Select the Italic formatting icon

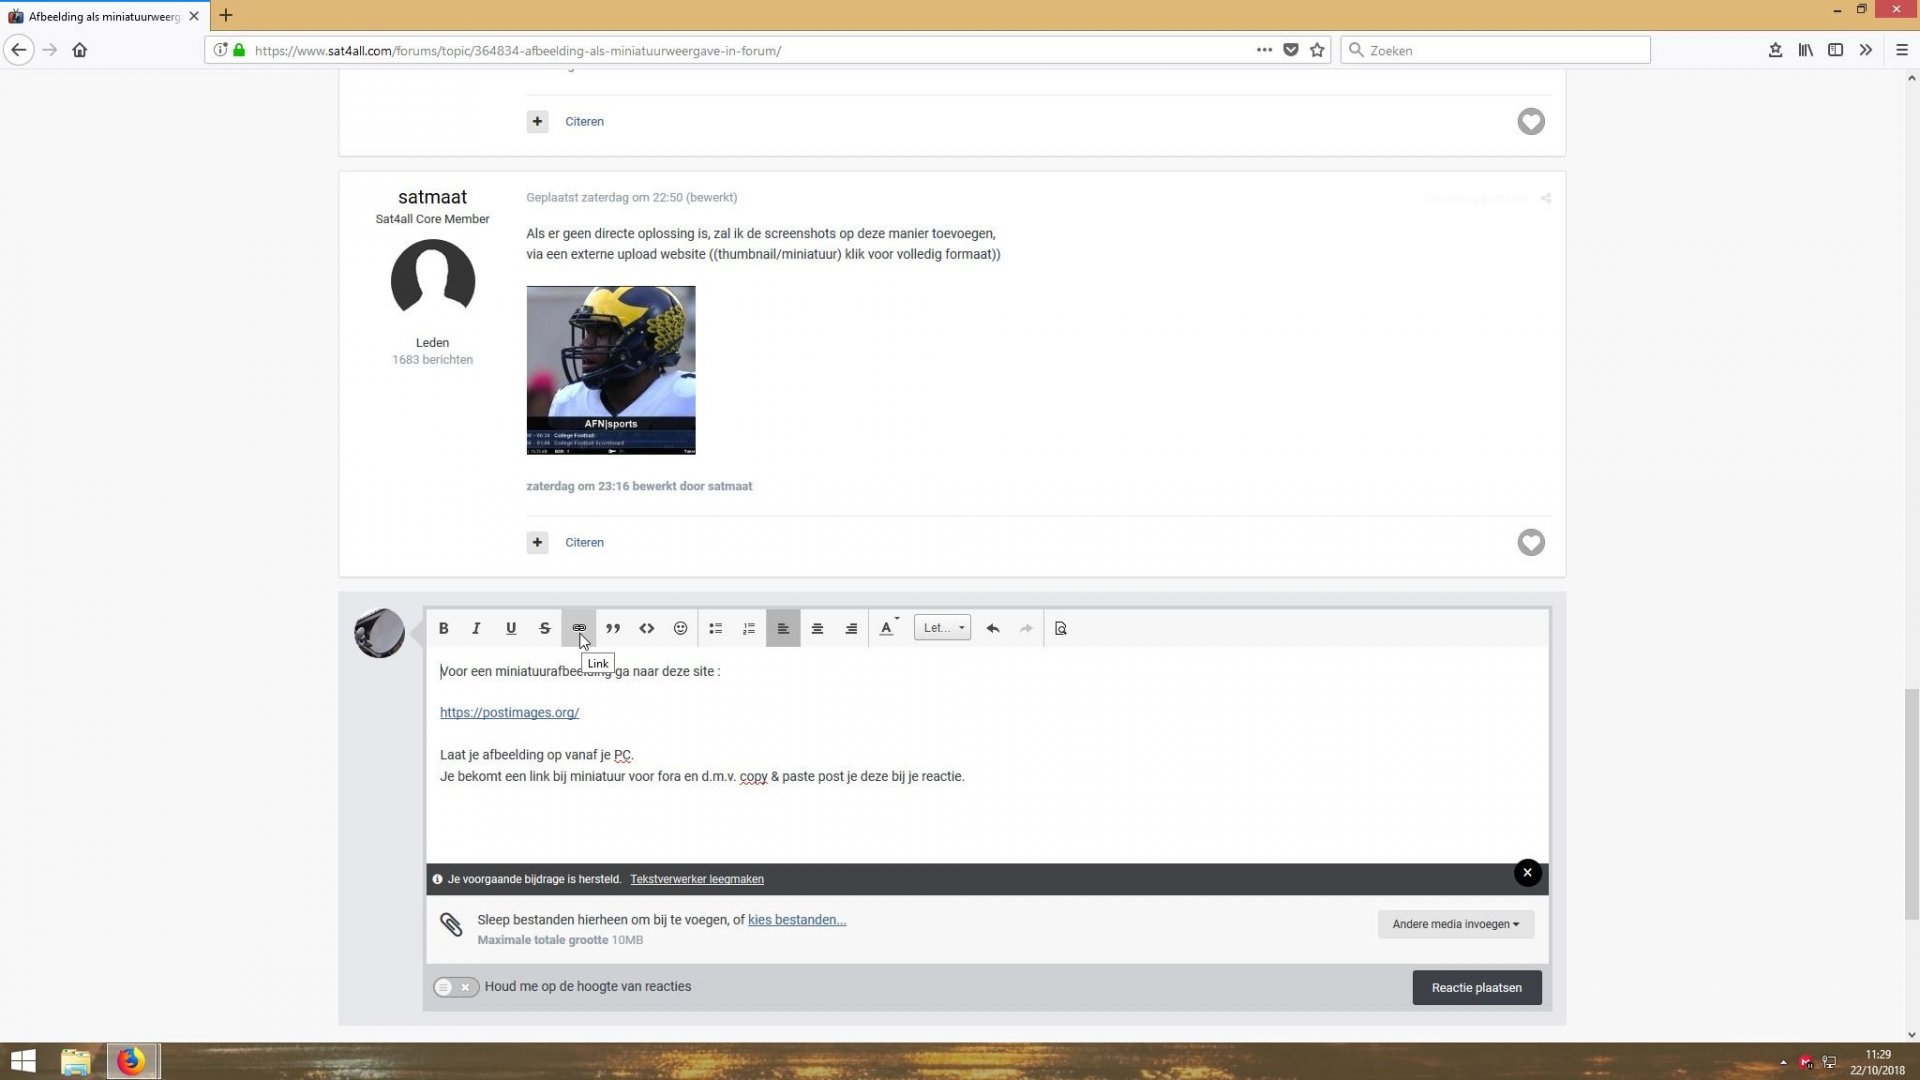click(476, 628)
